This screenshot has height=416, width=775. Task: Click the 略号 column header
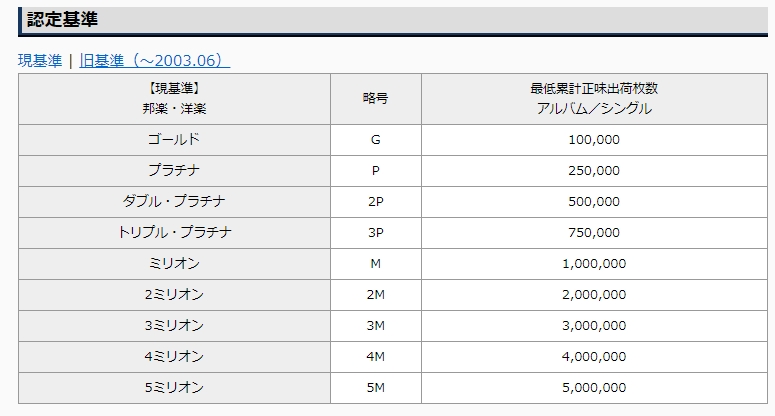(375, 98)
